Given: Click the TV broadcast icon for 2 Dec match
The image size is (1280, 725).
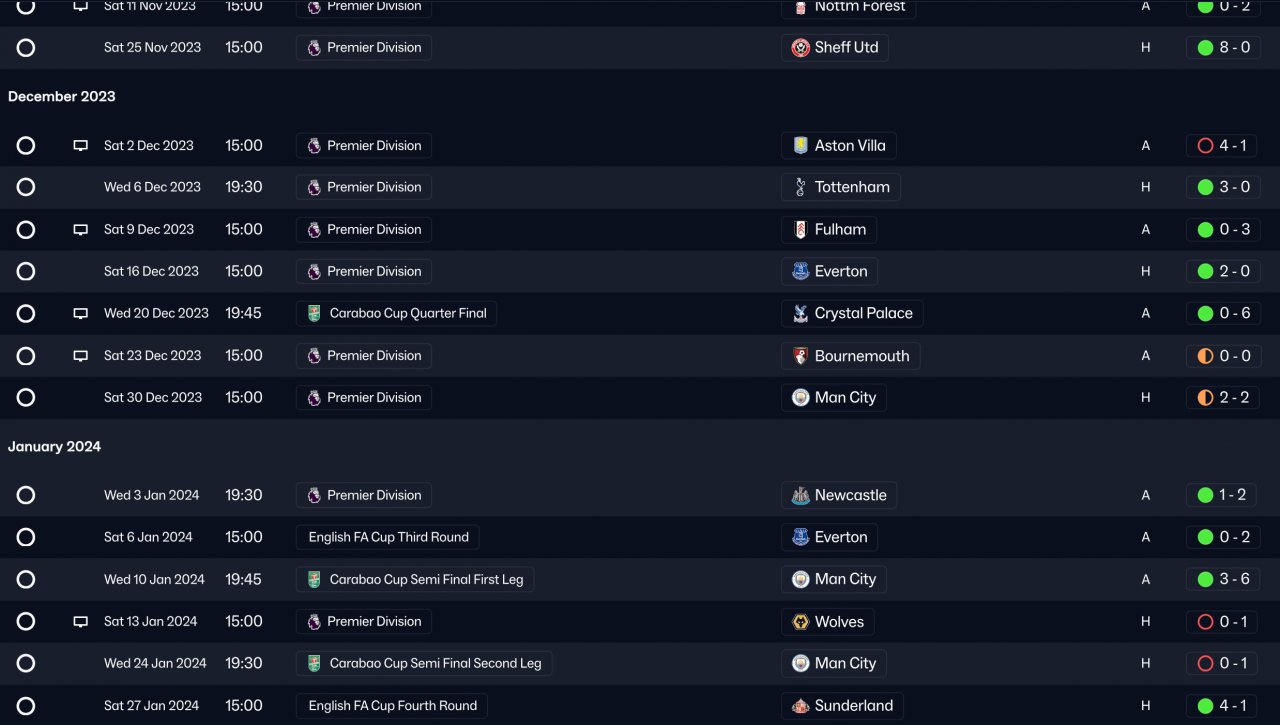Looking at the screenshot, I should coord(81,146).
